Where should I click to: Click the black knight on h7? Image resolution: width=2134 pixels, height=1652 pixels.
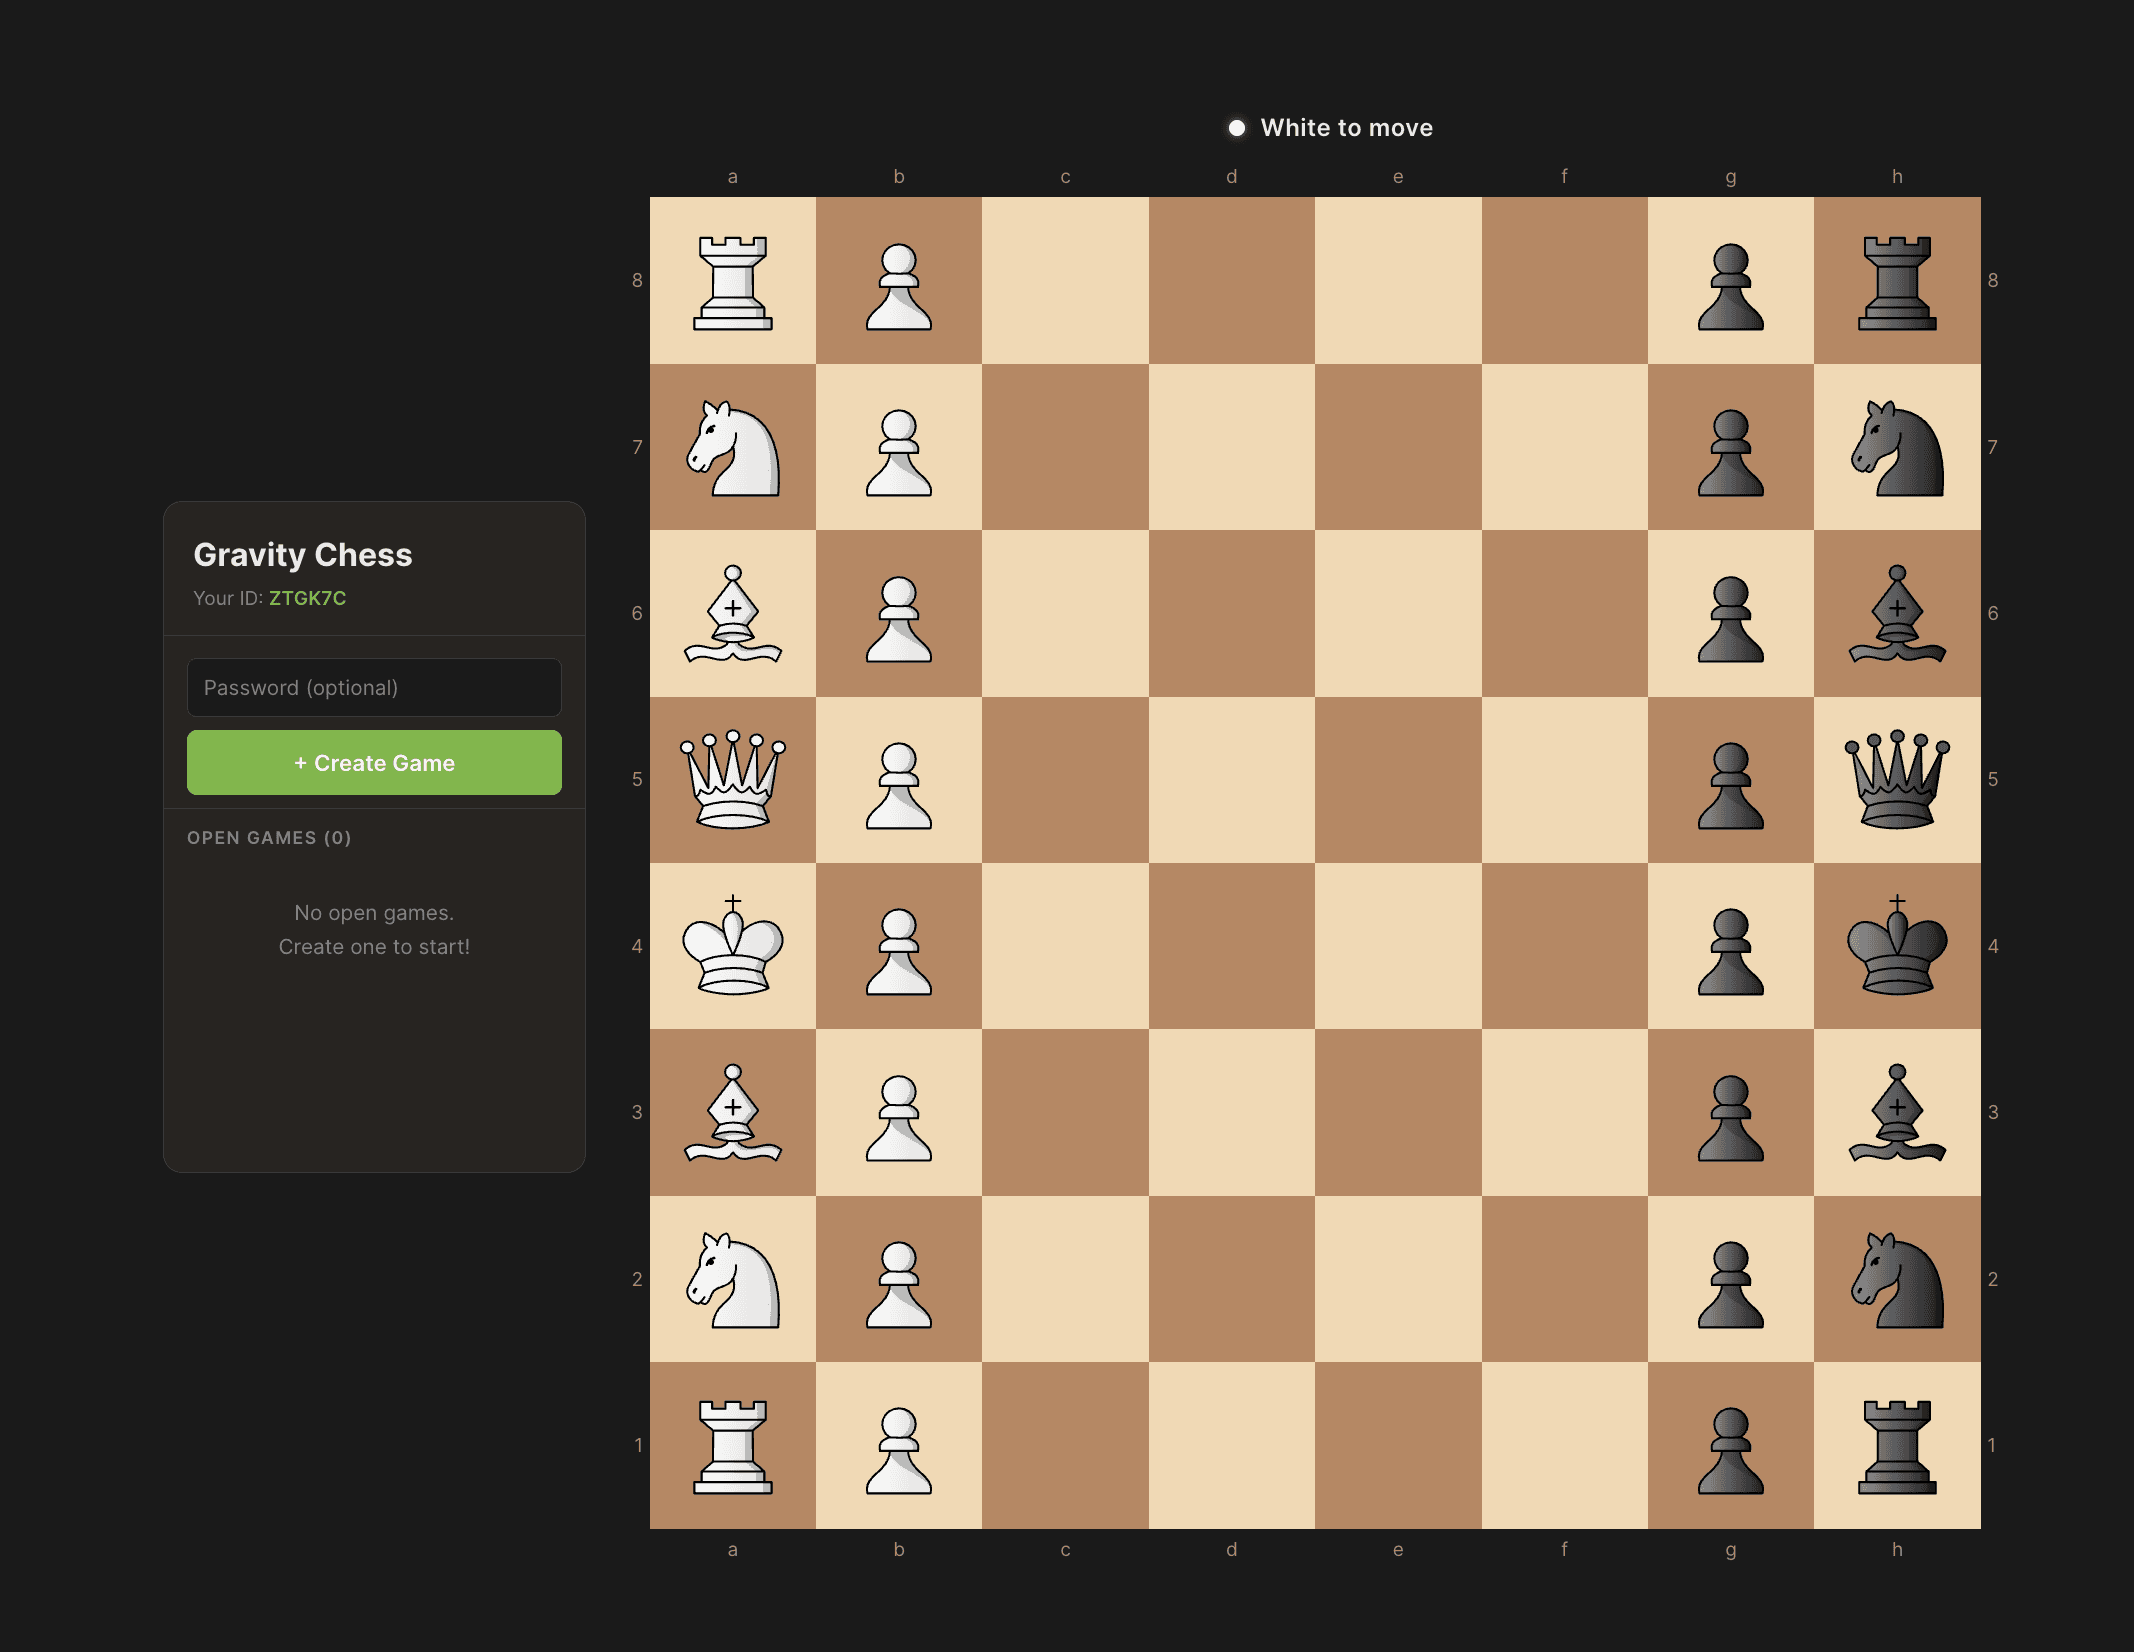pos(1897,447)
